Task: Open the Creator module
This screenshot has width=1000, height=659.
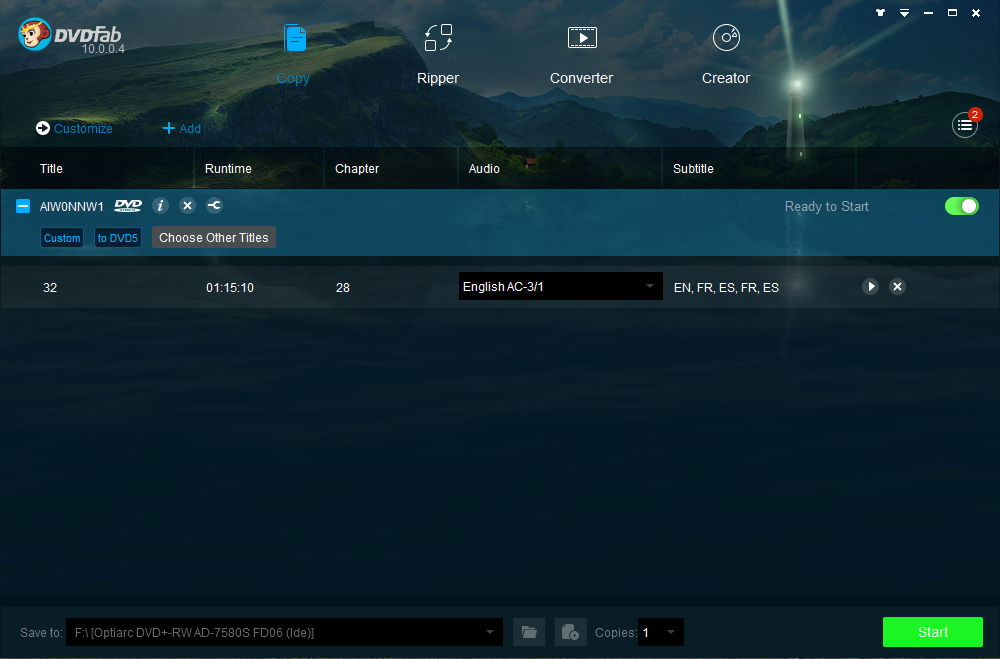Action: click(726, 54)
